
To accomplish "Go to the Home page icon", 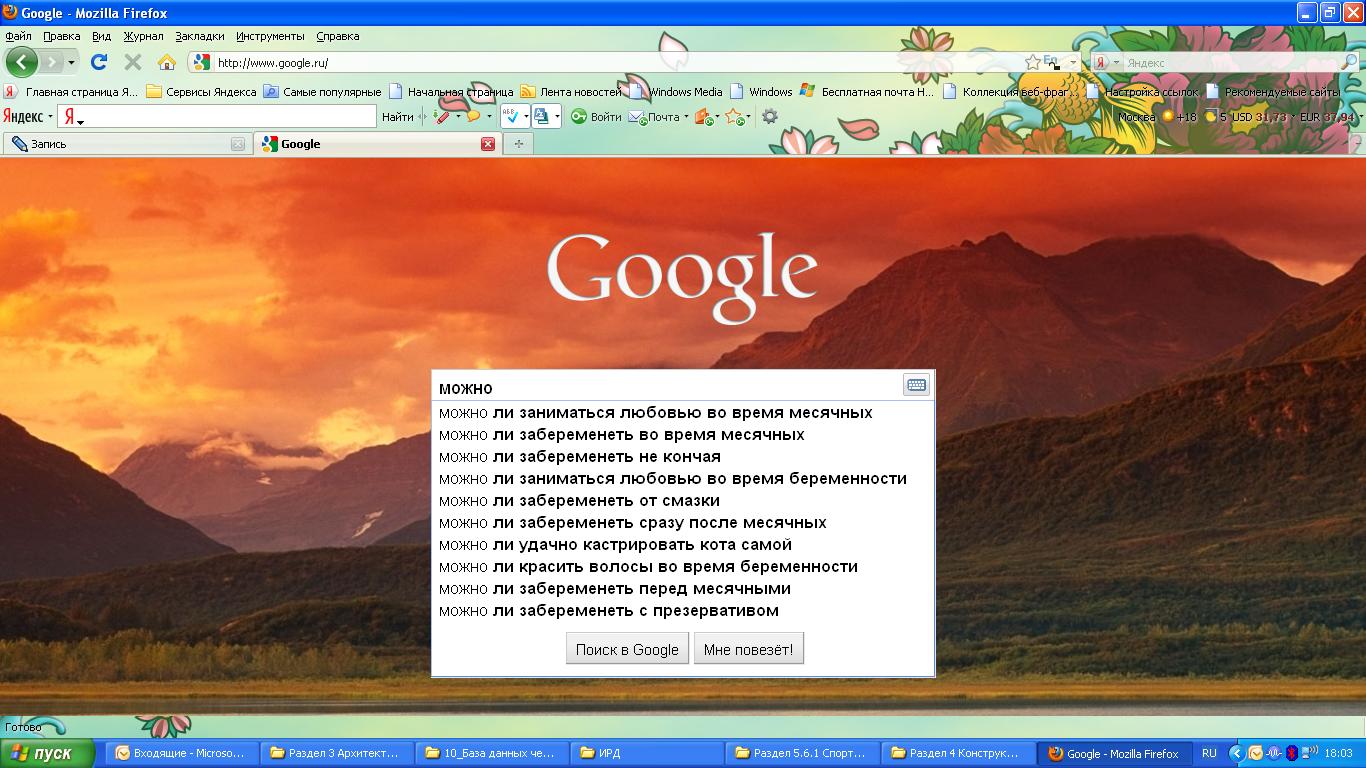I will pyautogui.click(x=167, y=62).
